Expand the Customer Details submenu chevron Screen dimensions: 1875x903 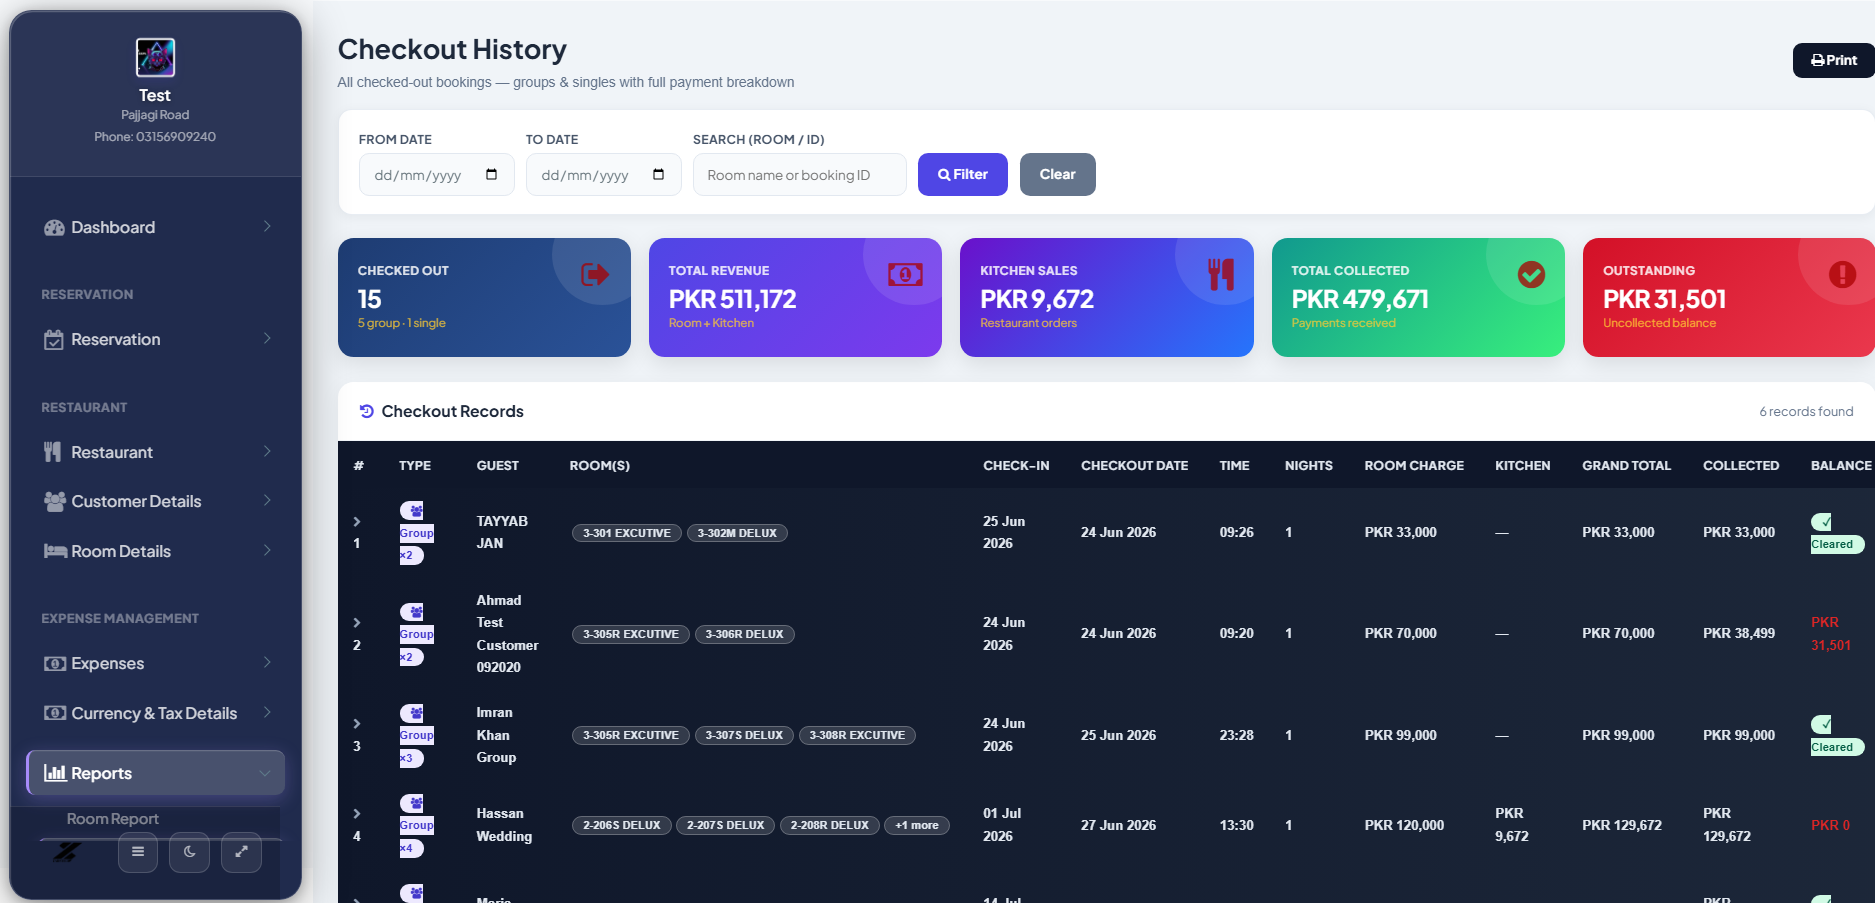click(267, 501)
